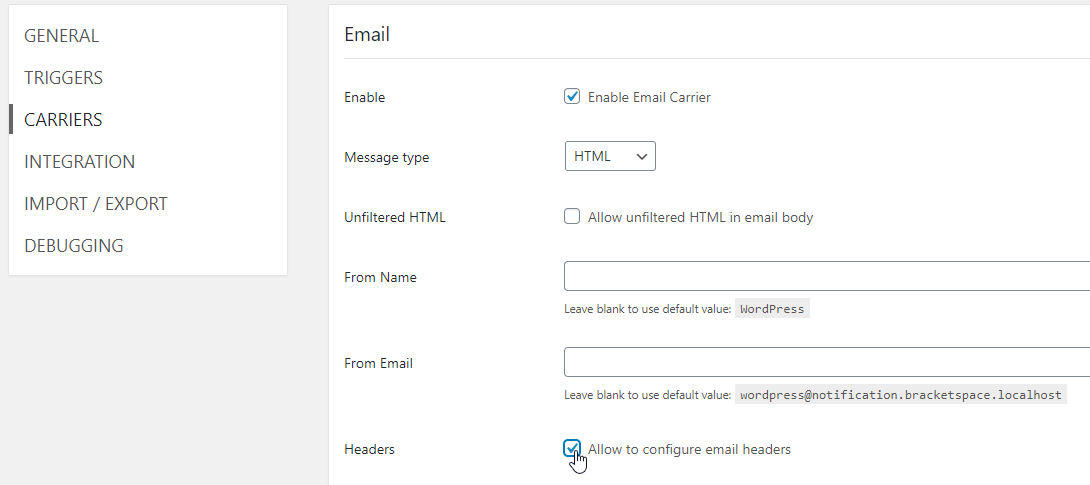Go to the TRIGGERS section
The image size is (1090, 485).
coord(63,78)
